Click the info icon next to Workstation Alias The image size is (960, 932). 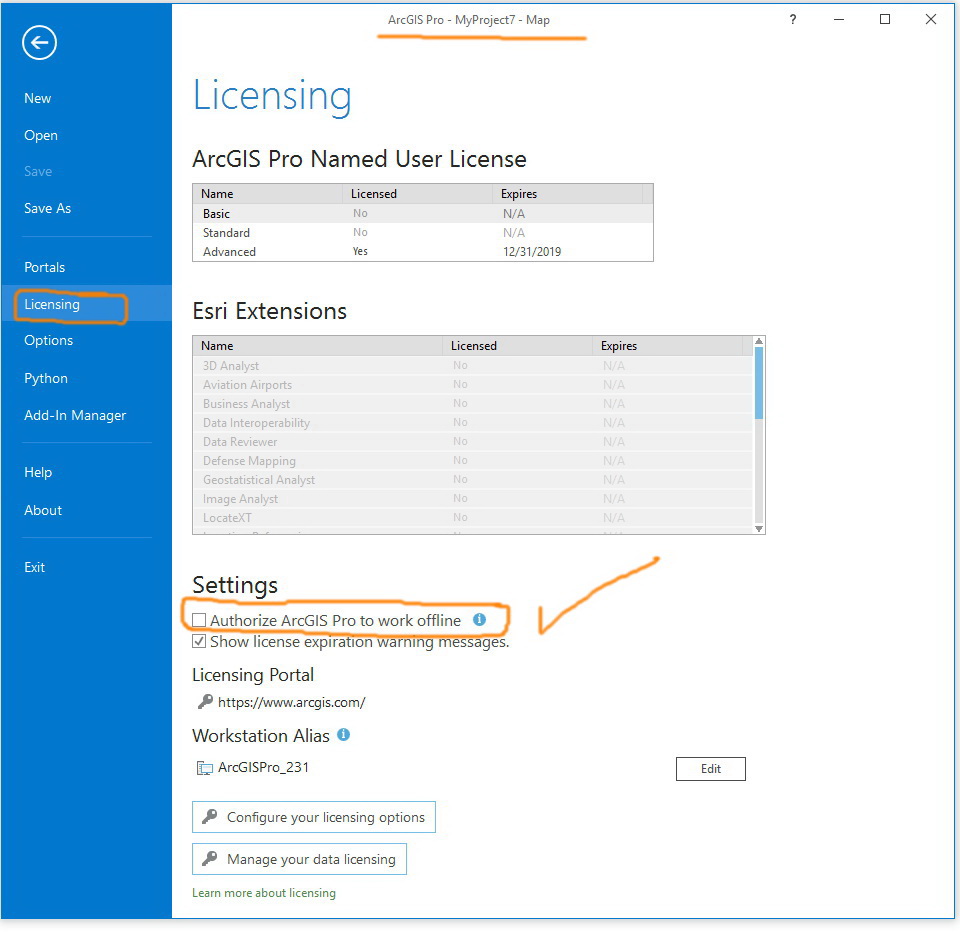coord(343,734)
